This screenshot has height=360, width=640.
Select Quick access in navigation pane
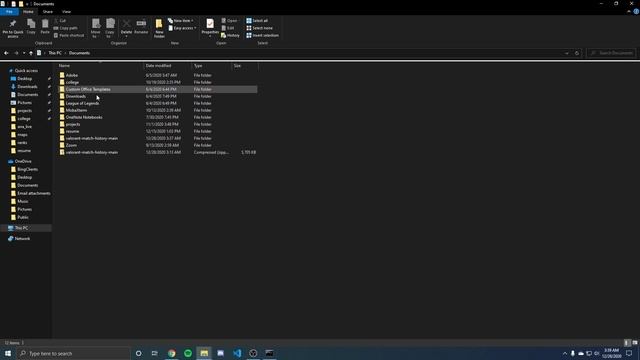click(x=26, y=71)
